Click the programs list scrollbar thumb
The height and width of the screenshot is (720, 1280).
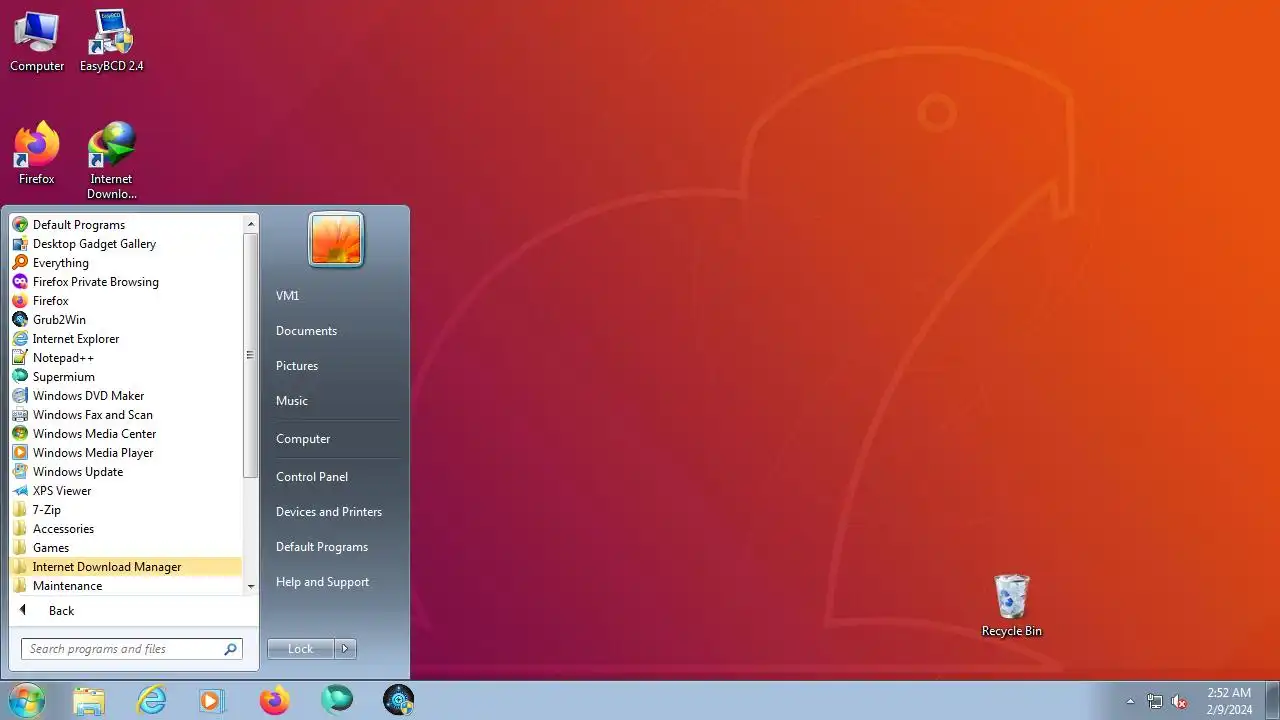[x=251, y=355]
